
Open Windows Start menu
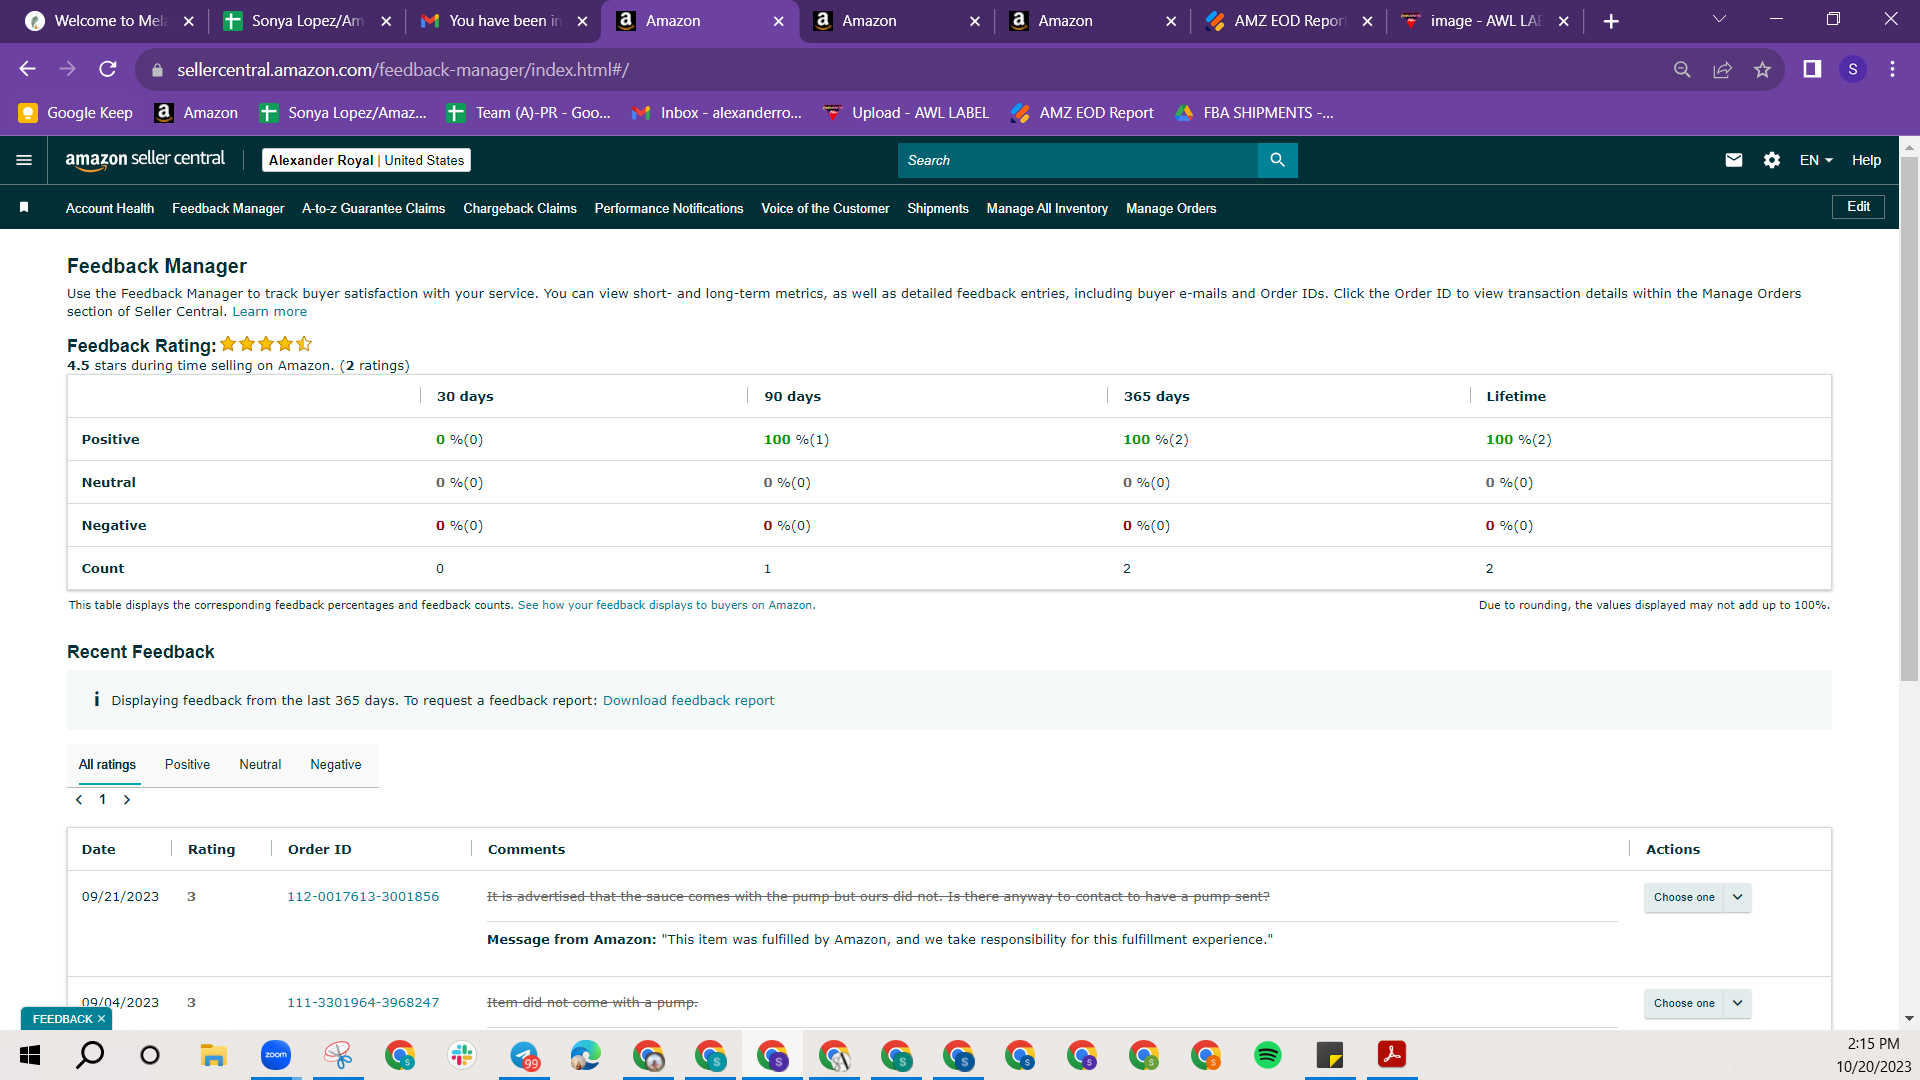click(x=30, y=1055)
